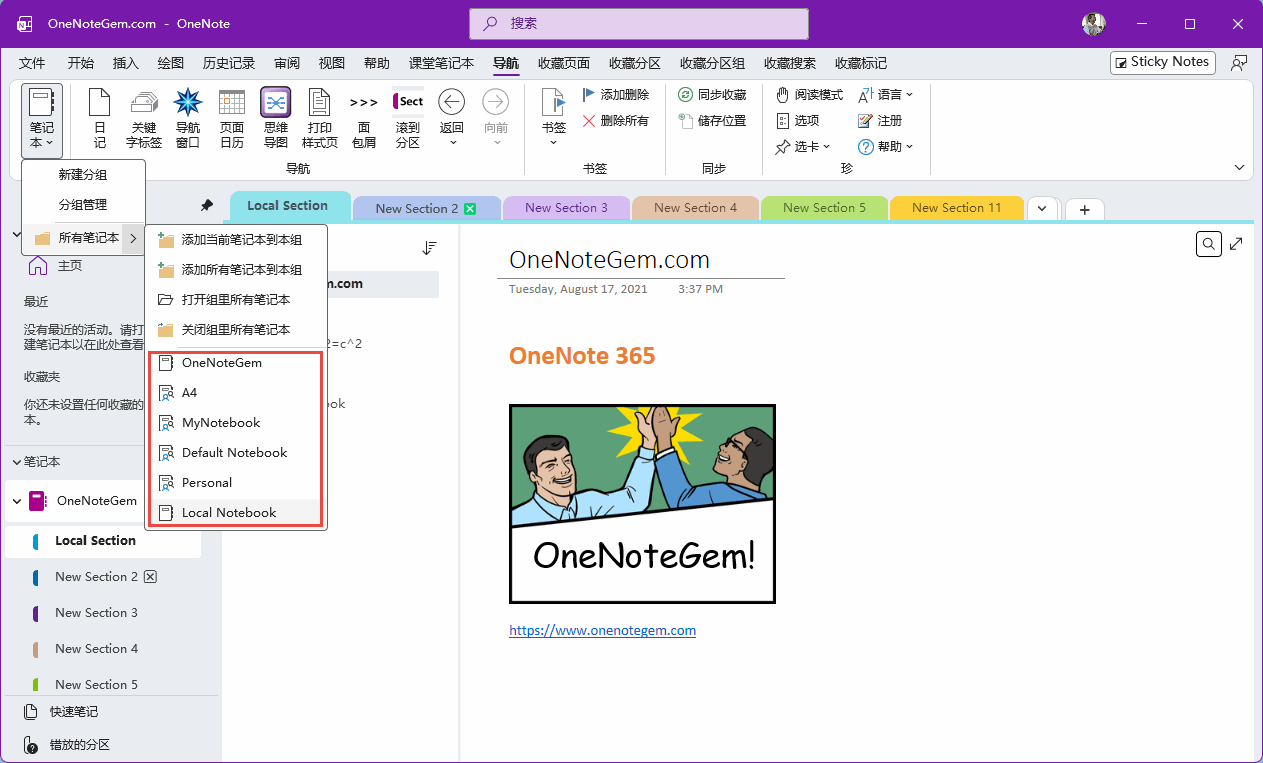The height and width of the screenshot is (763, 1263).
Task: Open the A4 notebook entry
Action: click(x=236, y=393)
